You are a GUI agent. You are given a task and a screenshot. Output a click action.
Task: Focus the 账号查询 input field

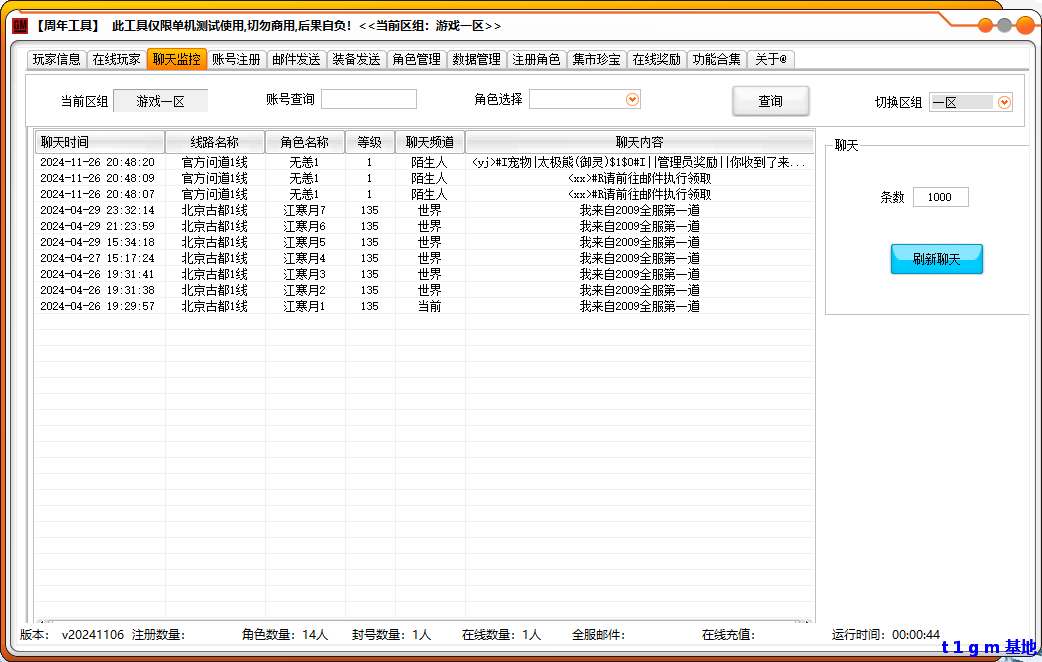(368, 99)
